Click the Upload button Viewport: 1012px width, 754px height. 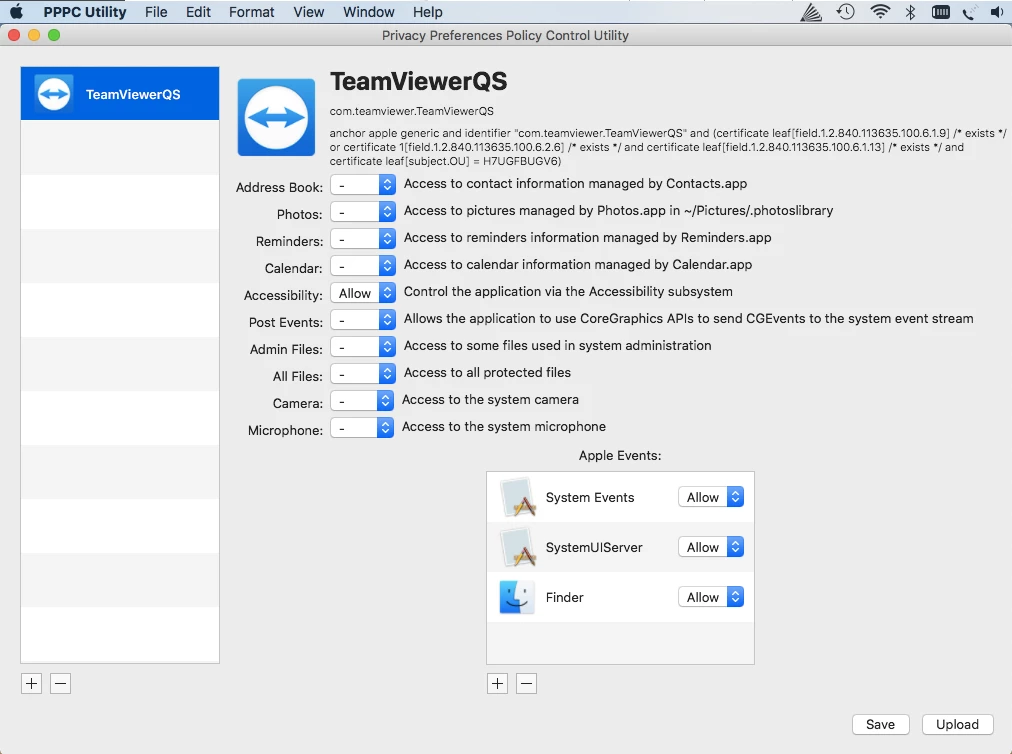(x=957, y=724)
